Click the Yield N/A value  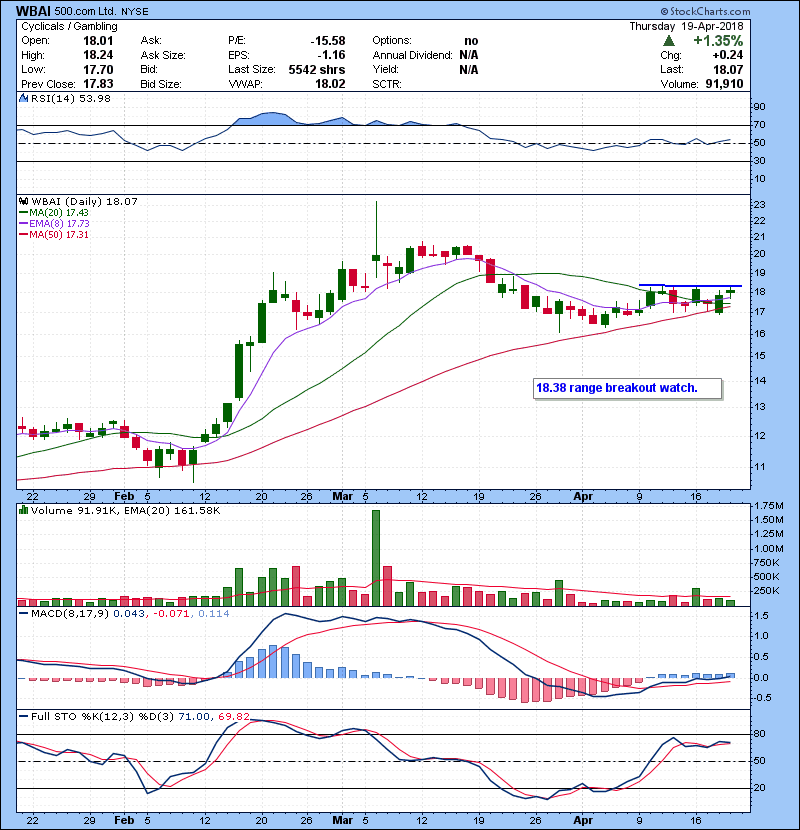click(x=469, y=69)
